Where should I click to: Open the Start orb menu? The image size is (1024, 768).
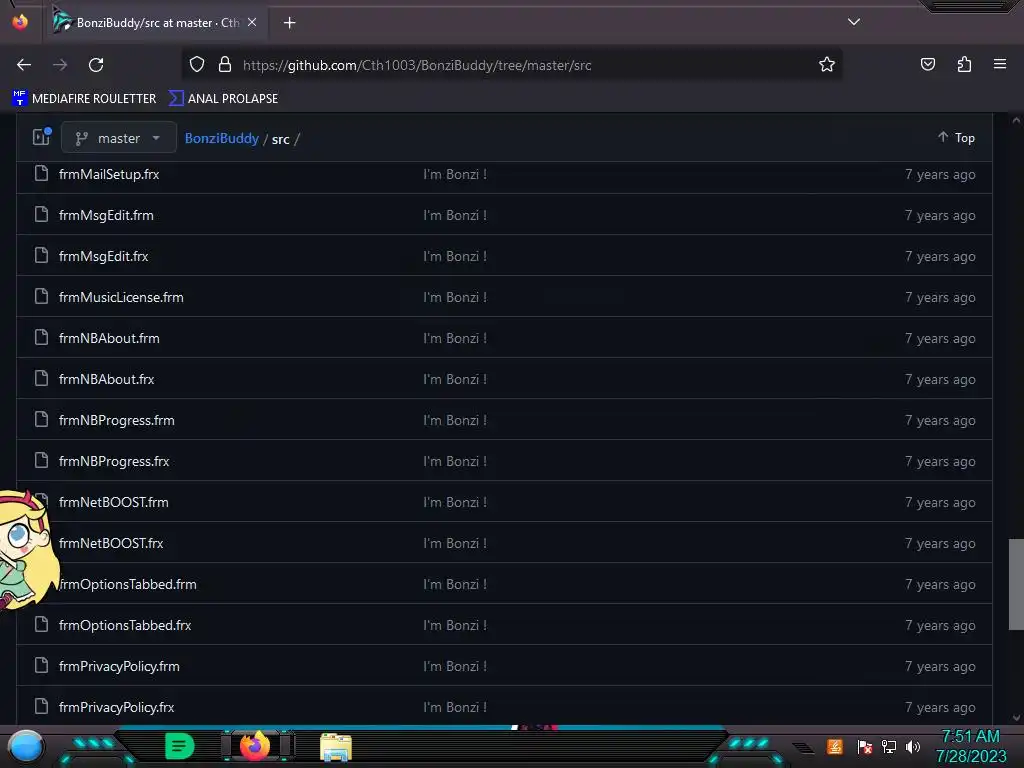[x=26, y=746]
